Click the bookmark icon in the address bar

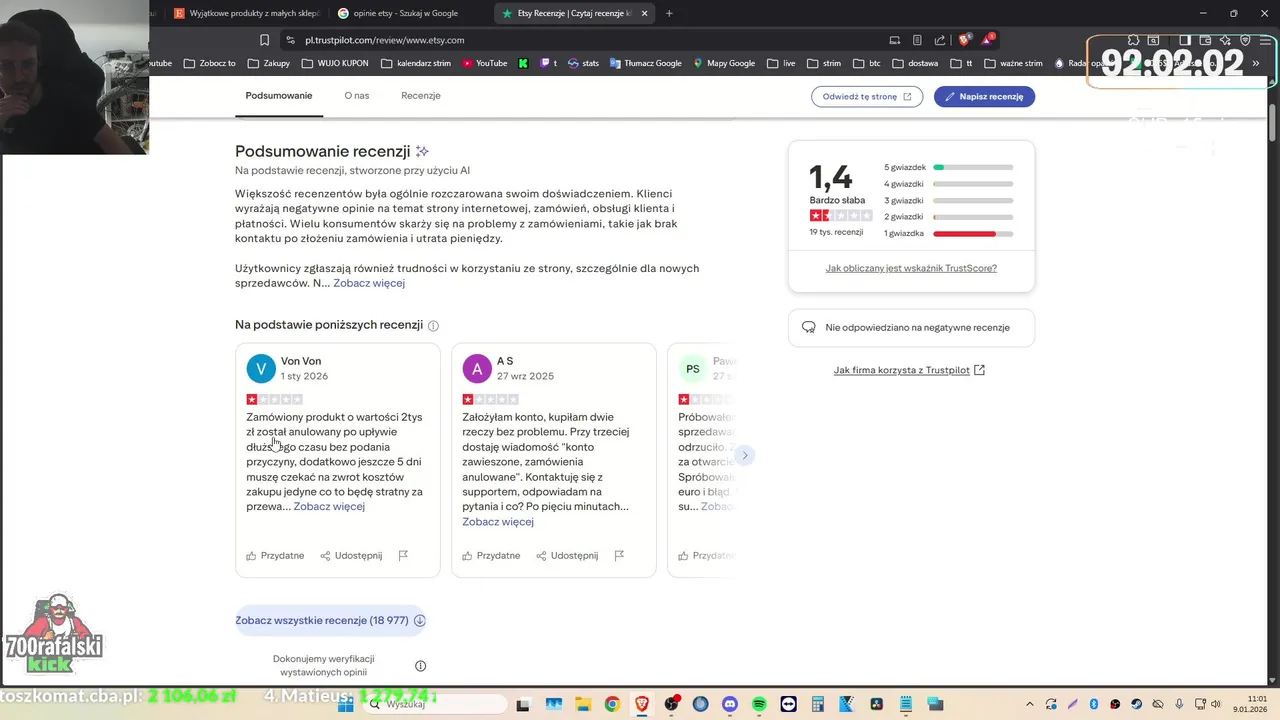click(x=264, y=40)
